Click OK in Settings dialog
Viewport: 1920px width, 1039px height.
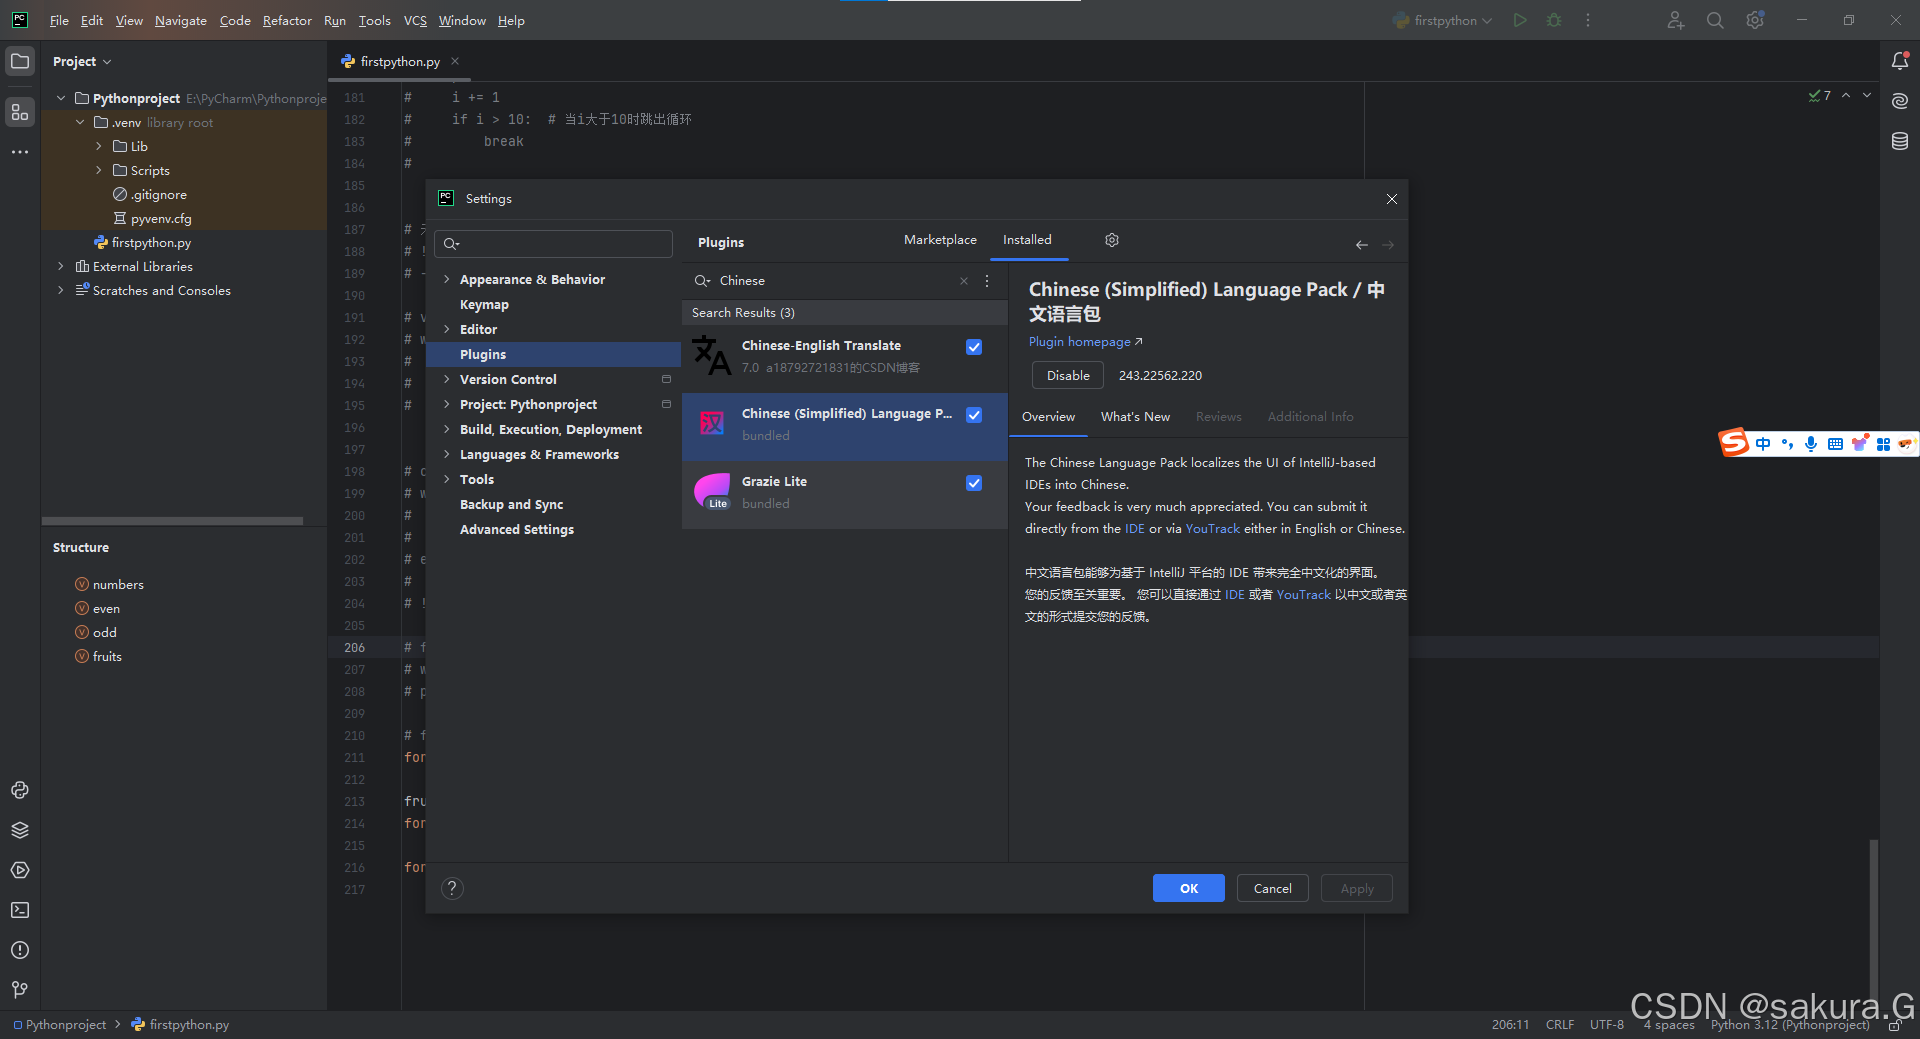coord(1188,888)
